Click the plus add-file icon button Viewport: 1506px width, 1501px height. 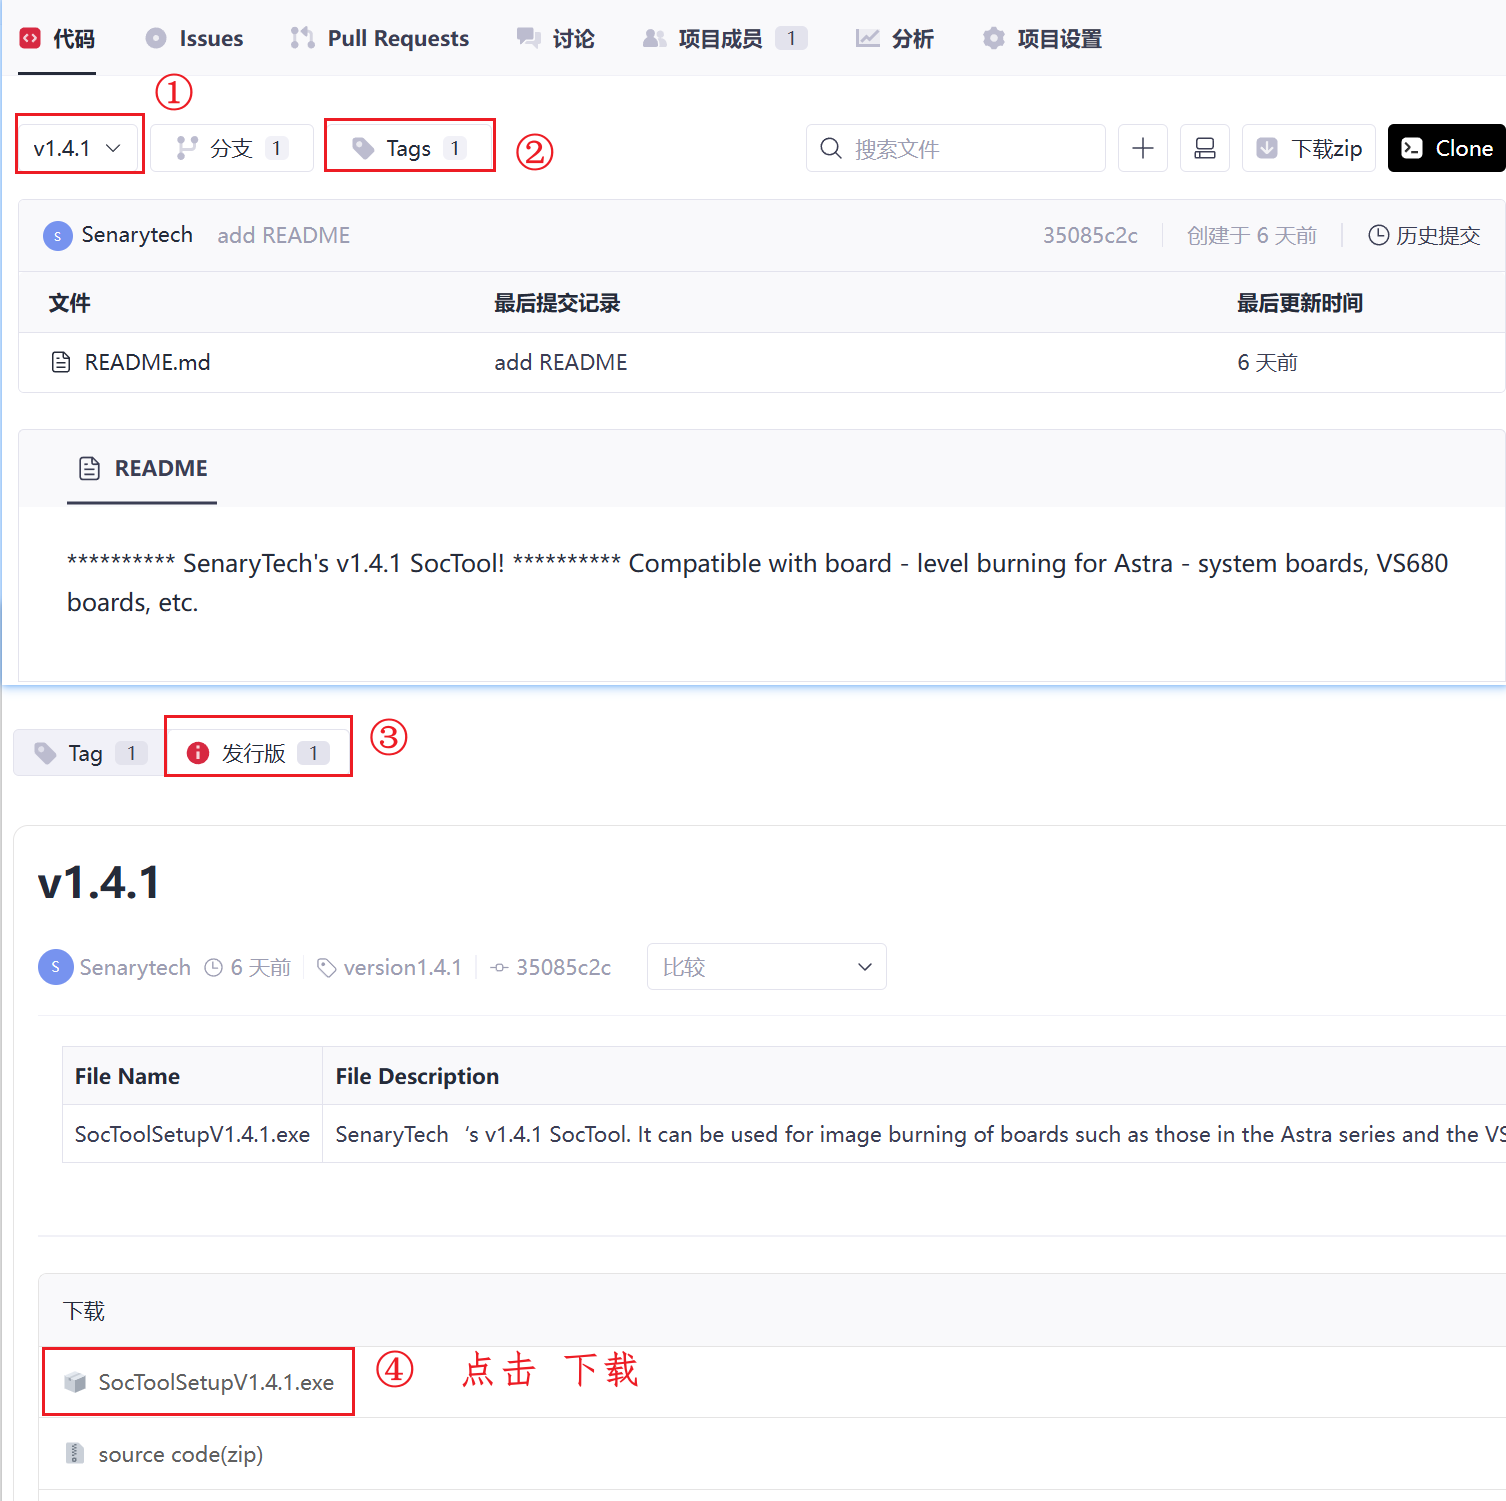click(x=1143, y=148)
